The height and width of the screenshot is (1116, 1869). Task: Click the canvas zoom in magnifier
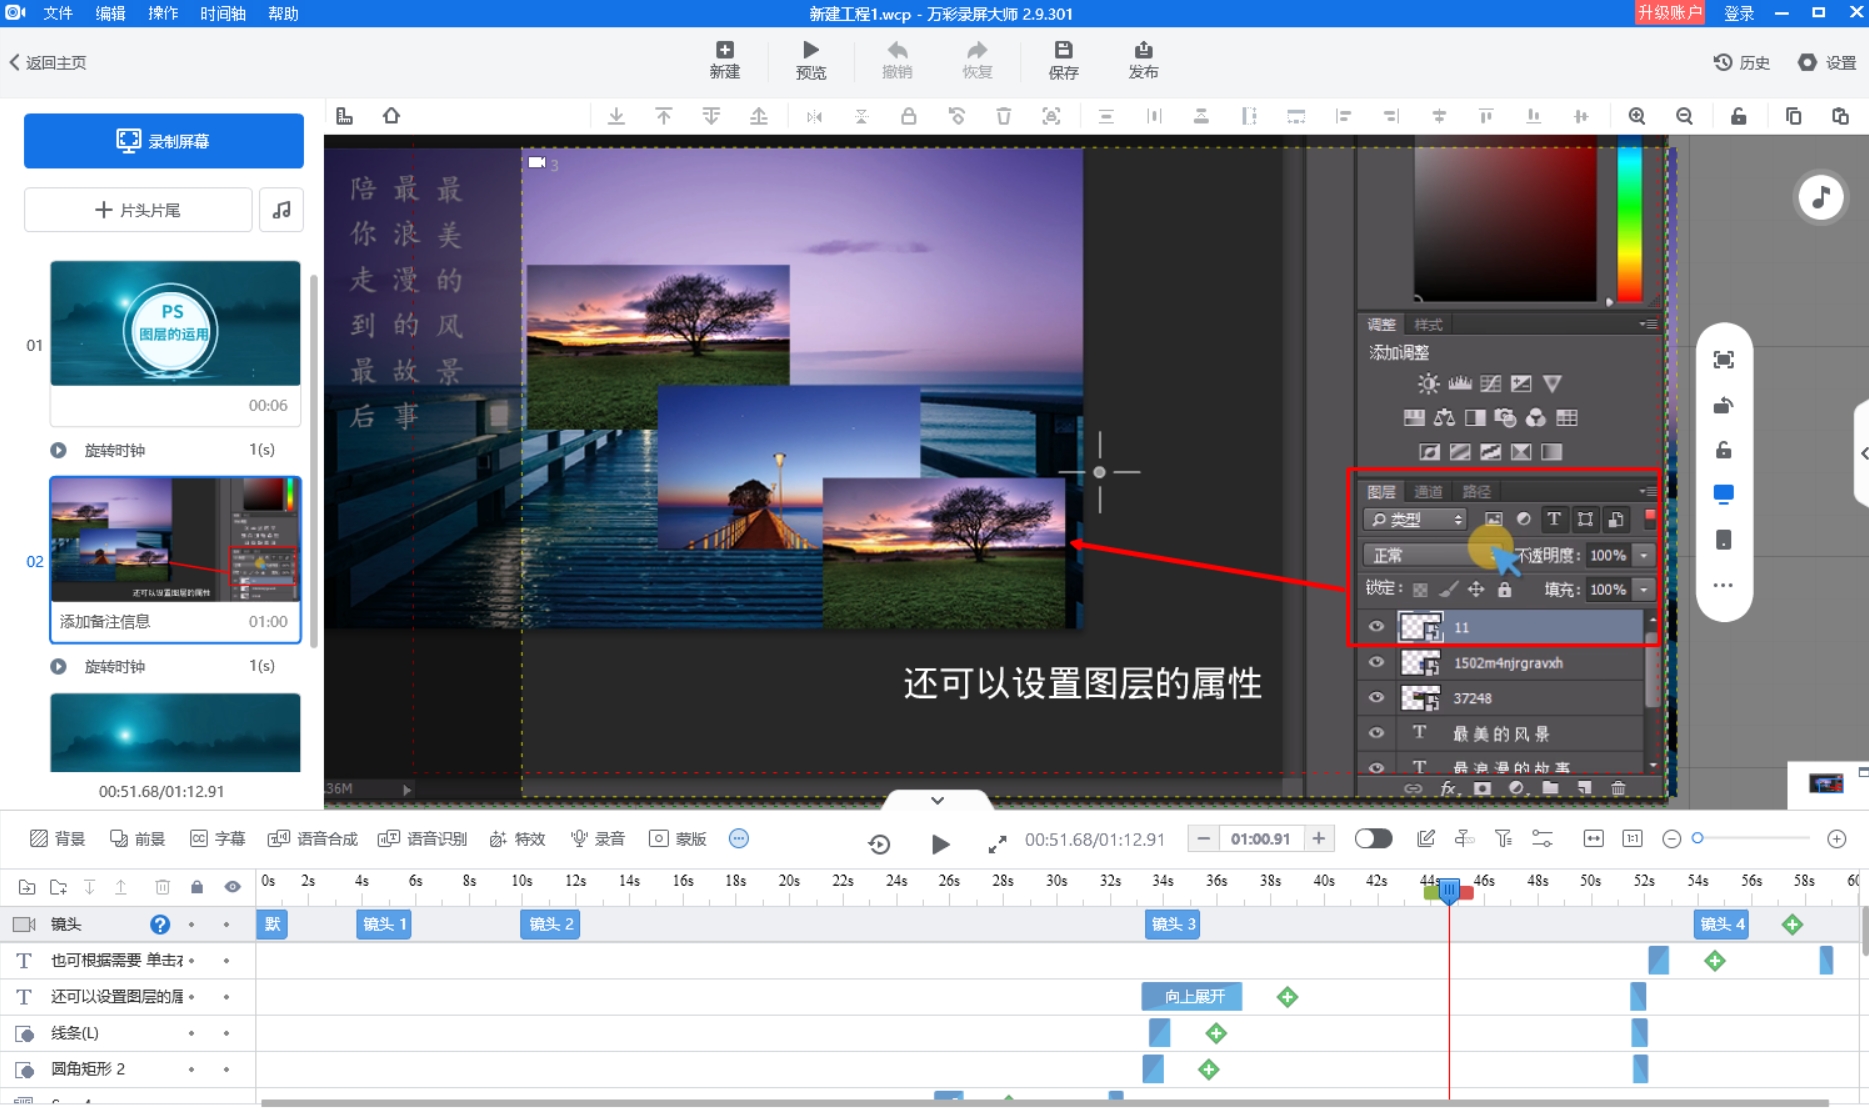tap(1637, 116)
